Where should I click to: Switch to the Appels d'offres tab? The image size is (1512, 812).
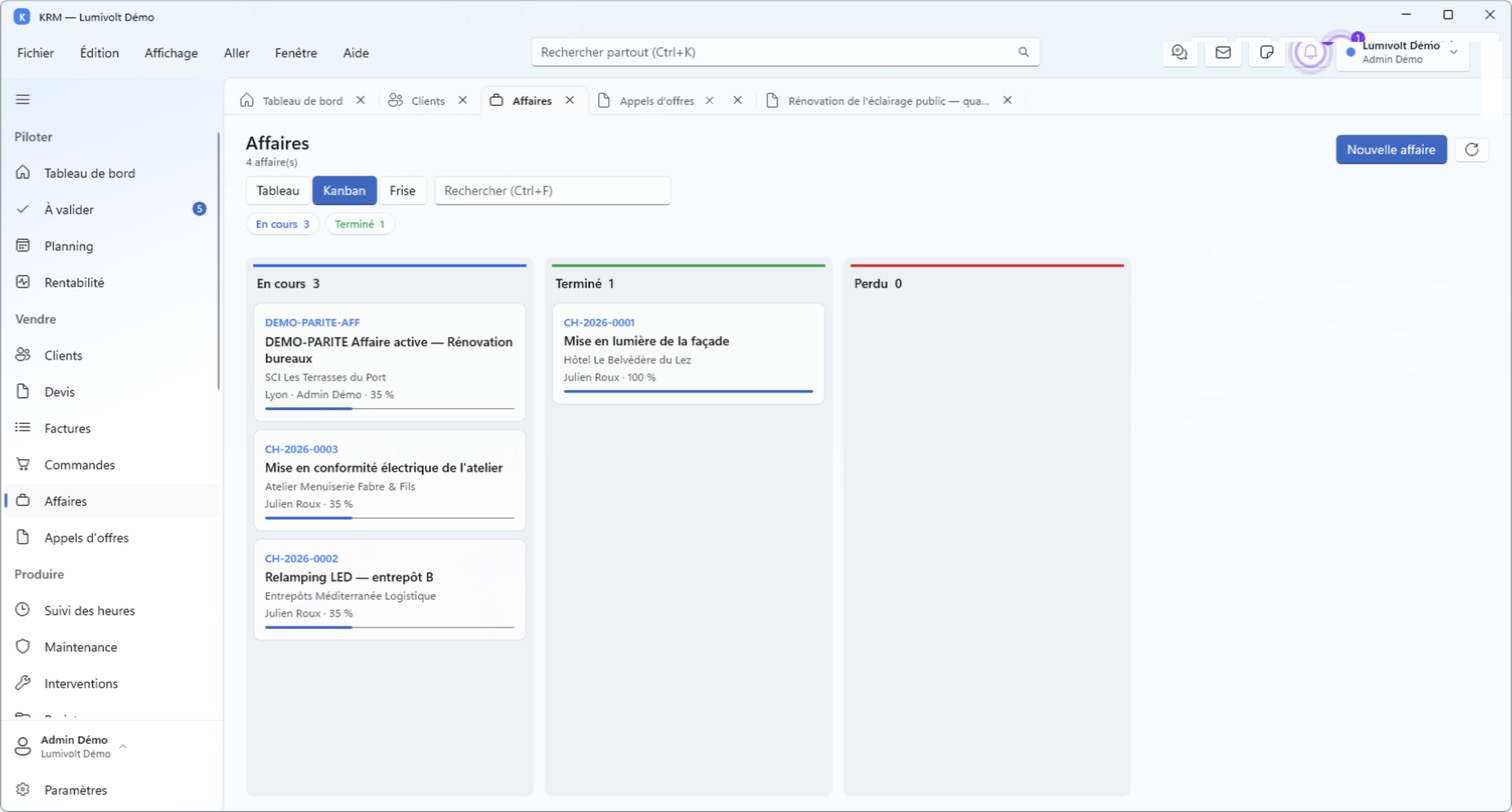656,100
